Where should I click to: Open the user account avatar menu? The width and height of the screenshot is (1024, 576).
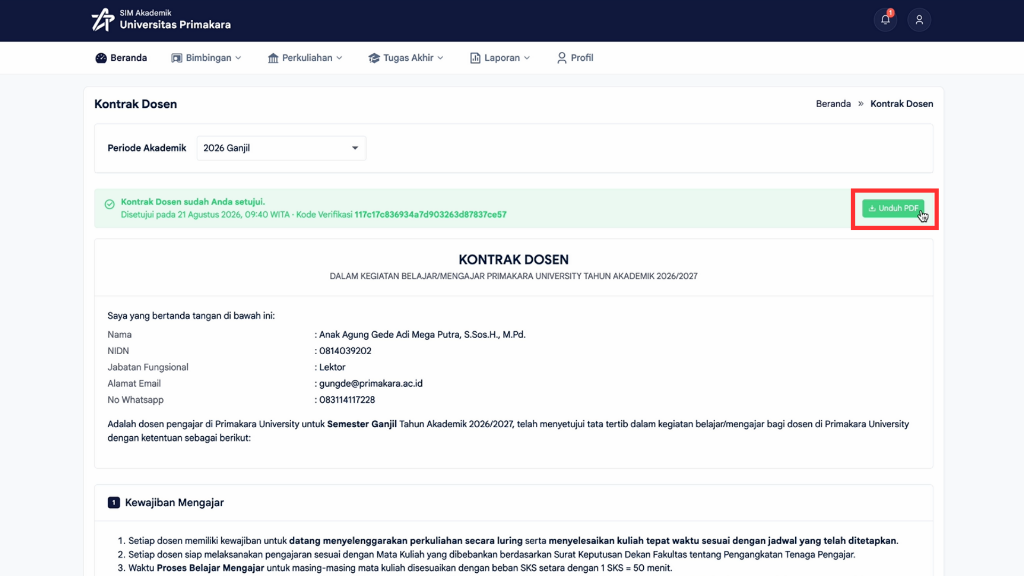click(x=919, y=20)
